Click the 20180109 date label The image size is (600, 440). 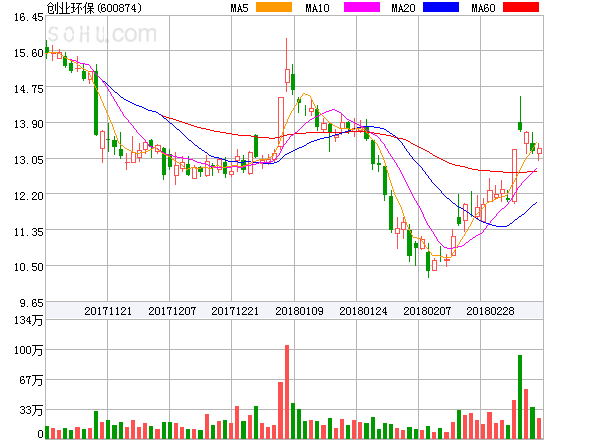299,311
